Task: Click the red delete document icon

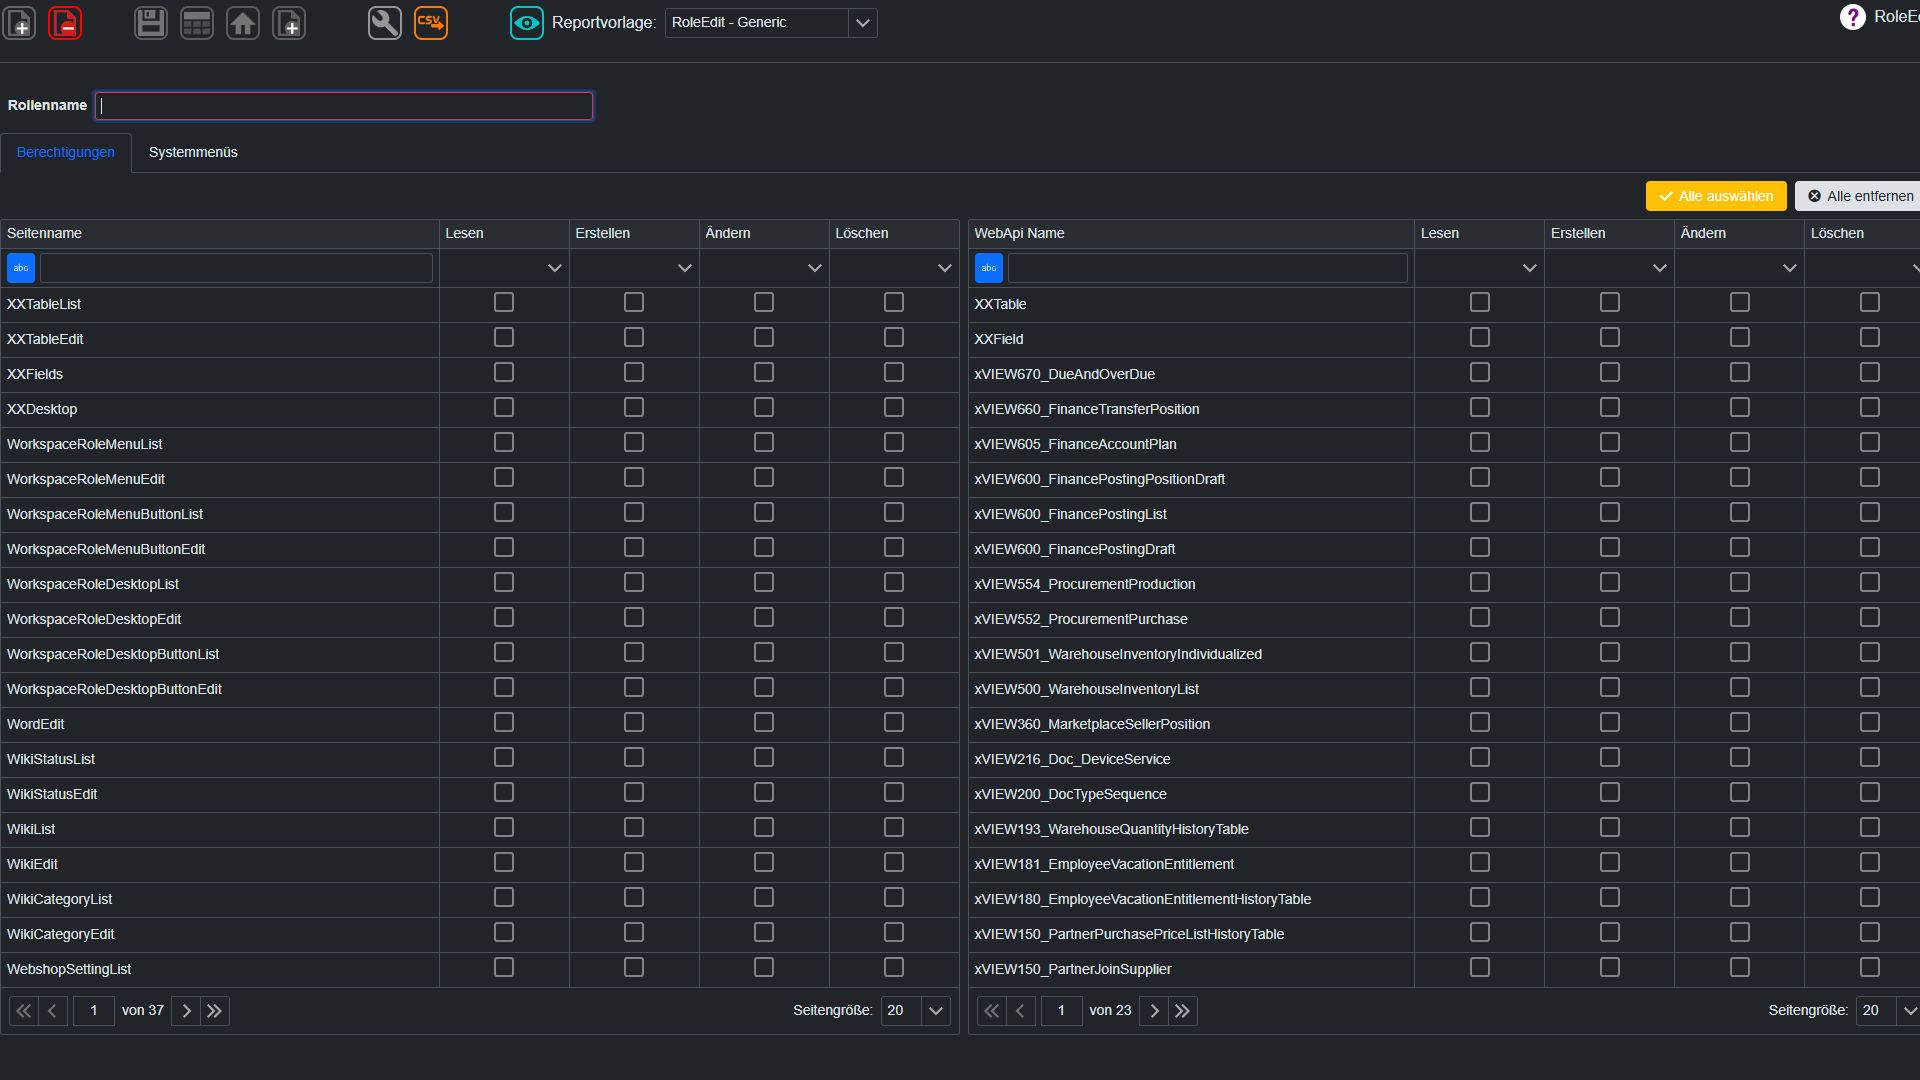Action: pos(66,22)
